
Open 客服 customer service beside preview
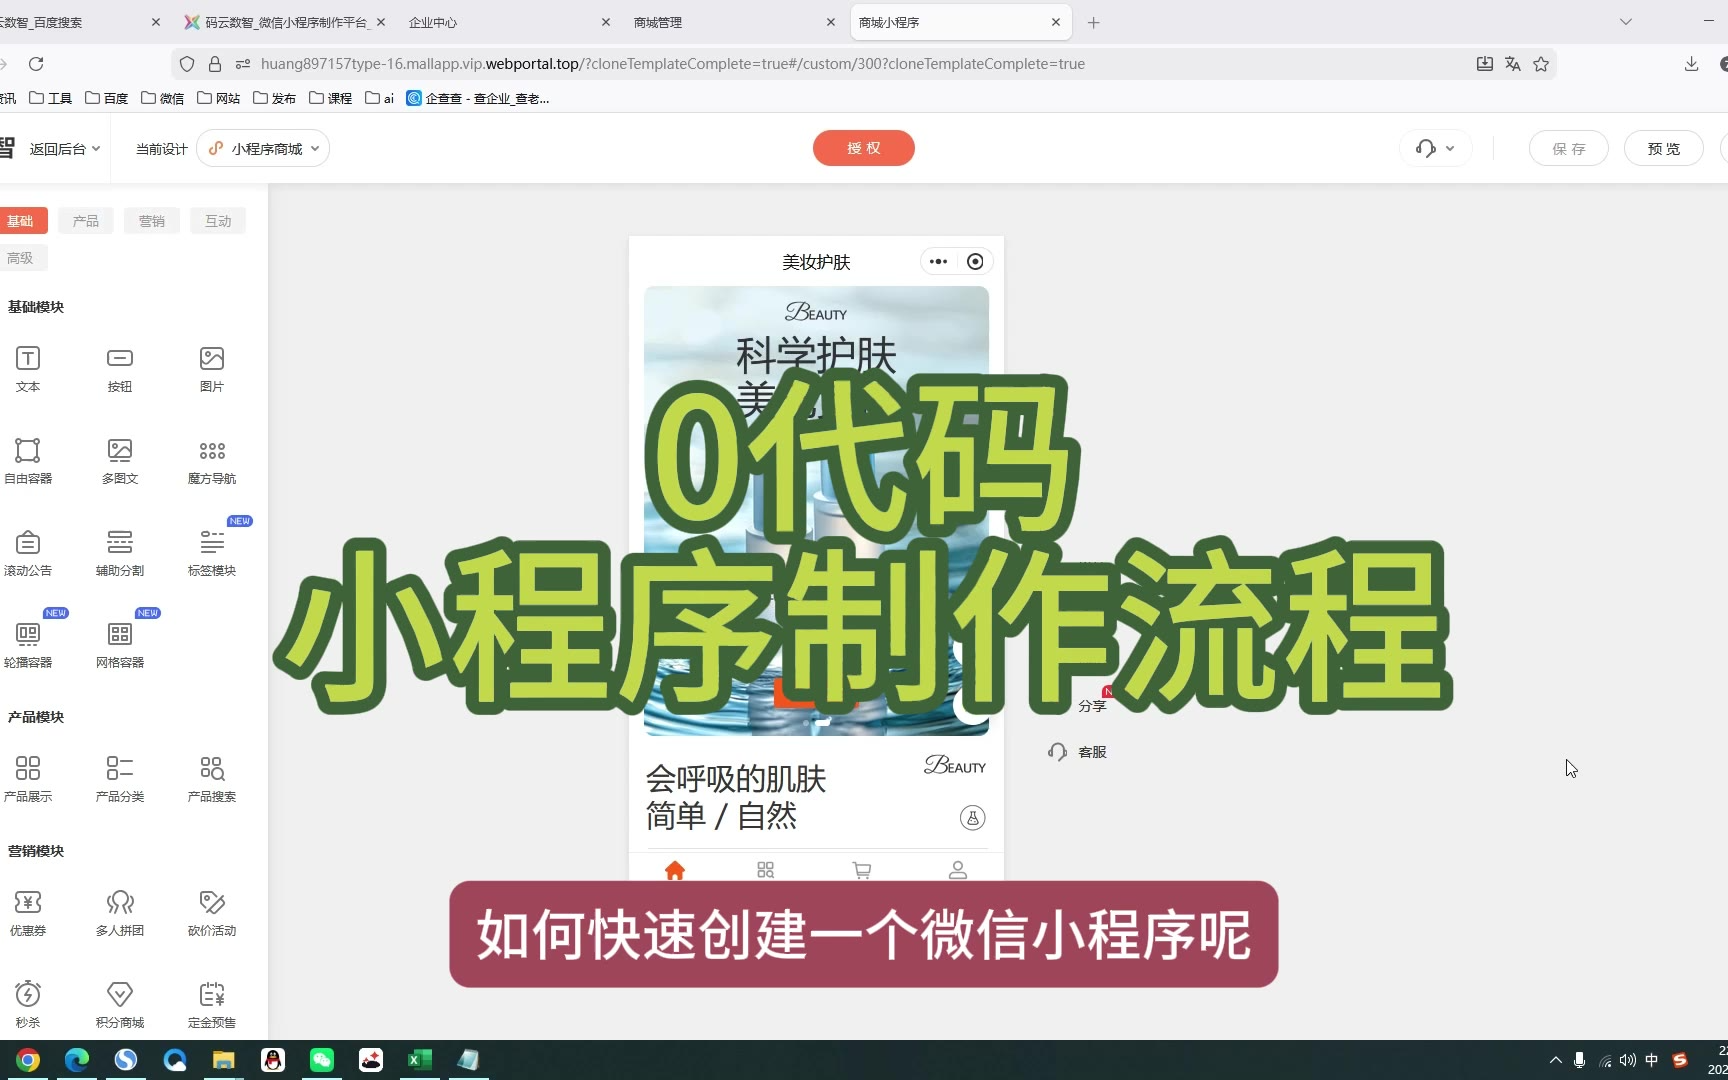coord(1078,752)
